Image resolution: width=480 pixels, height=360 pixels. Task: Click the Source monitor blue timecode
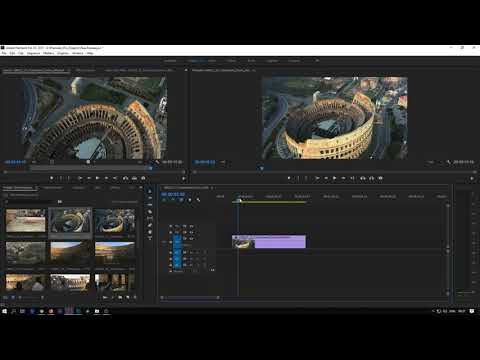15,162
